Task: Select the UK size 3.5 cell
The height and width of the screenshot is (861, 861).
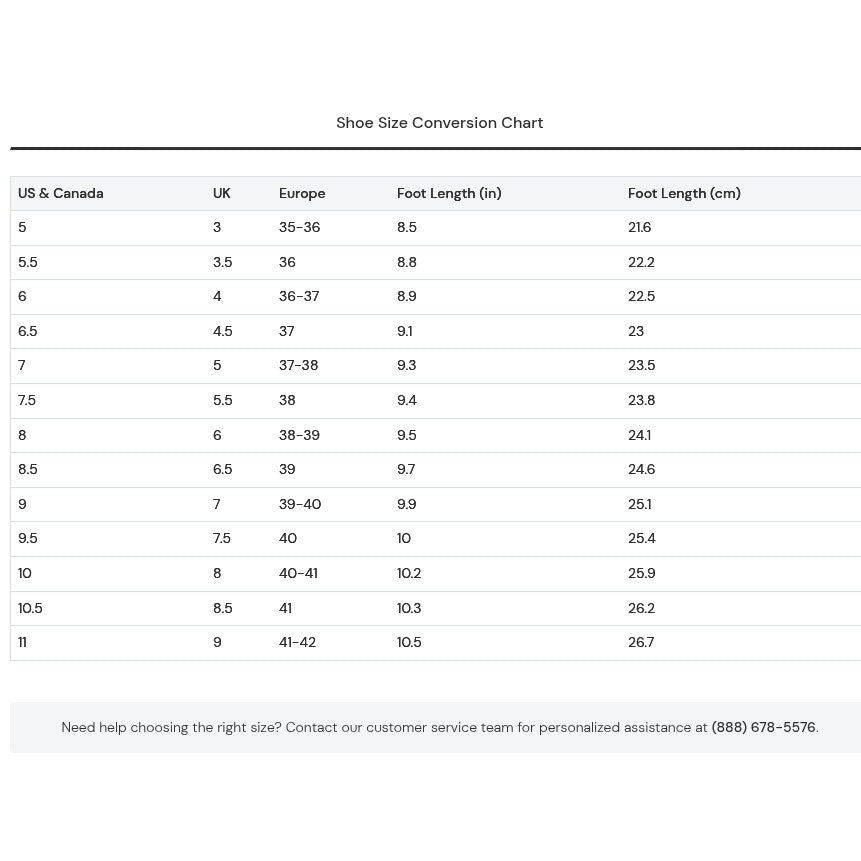Action: pos(222,262)
